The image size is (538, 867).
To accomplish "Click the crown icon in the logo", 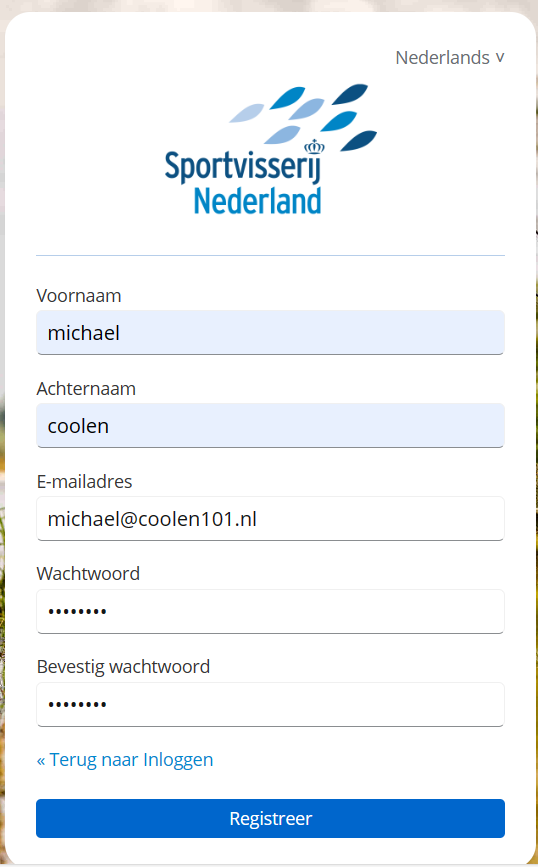I will [x=314, y=147].
